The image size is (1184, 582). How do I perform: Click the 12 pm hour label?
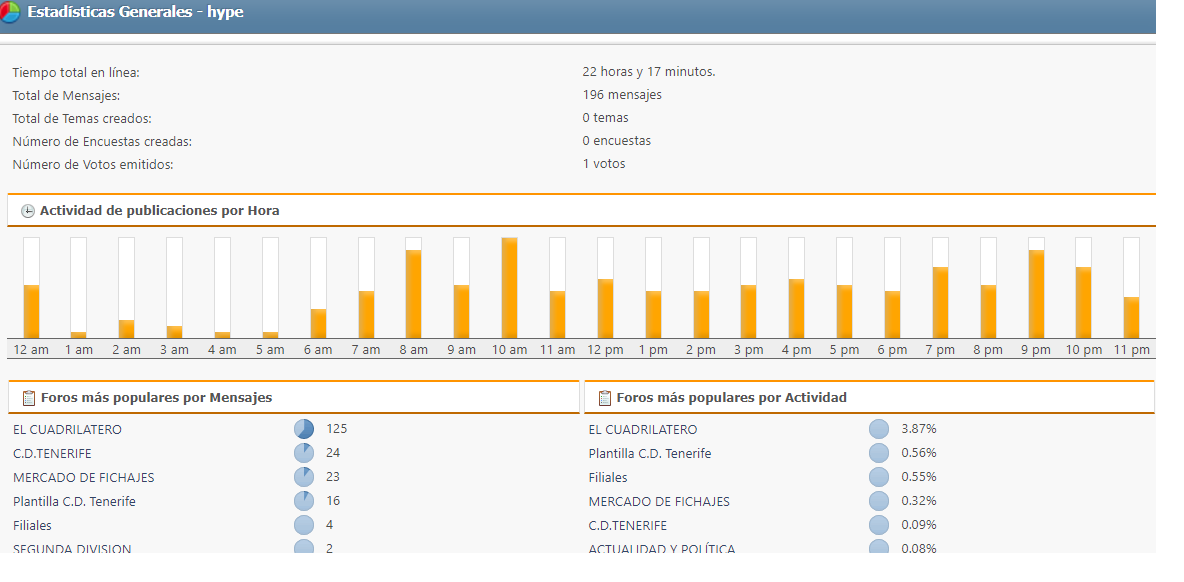tap(606, 350)
